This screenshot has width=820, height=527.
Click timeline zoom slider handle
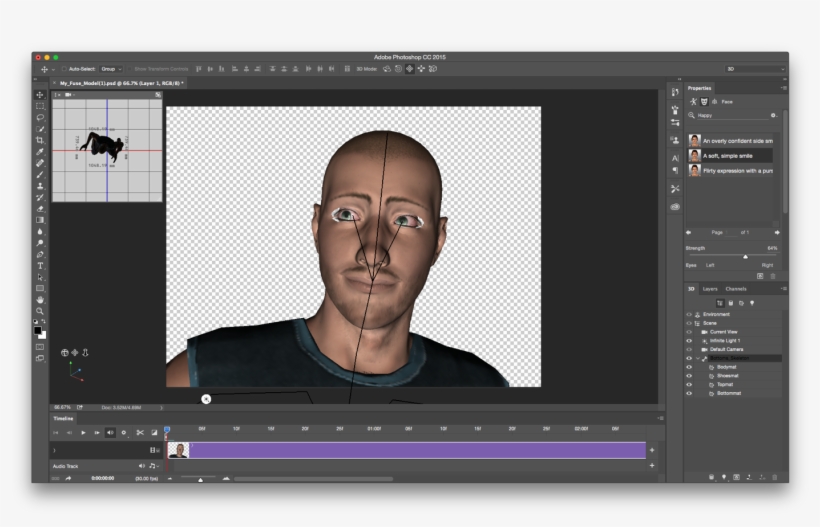[x=200, y=479]
